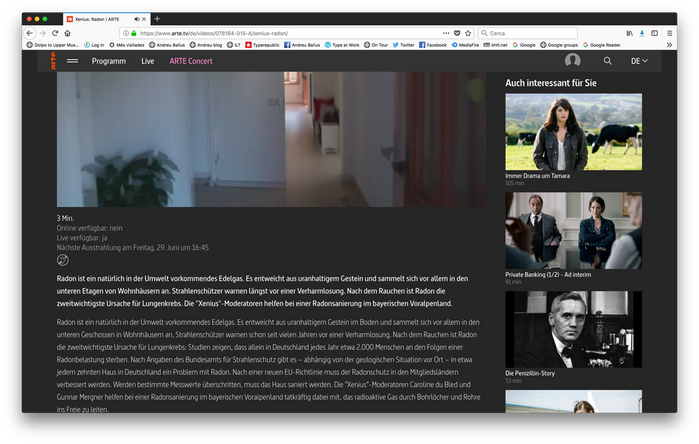
Task: Click 'Nächste Ausstrahlung am Freitag' text
Action: (104, 247)
